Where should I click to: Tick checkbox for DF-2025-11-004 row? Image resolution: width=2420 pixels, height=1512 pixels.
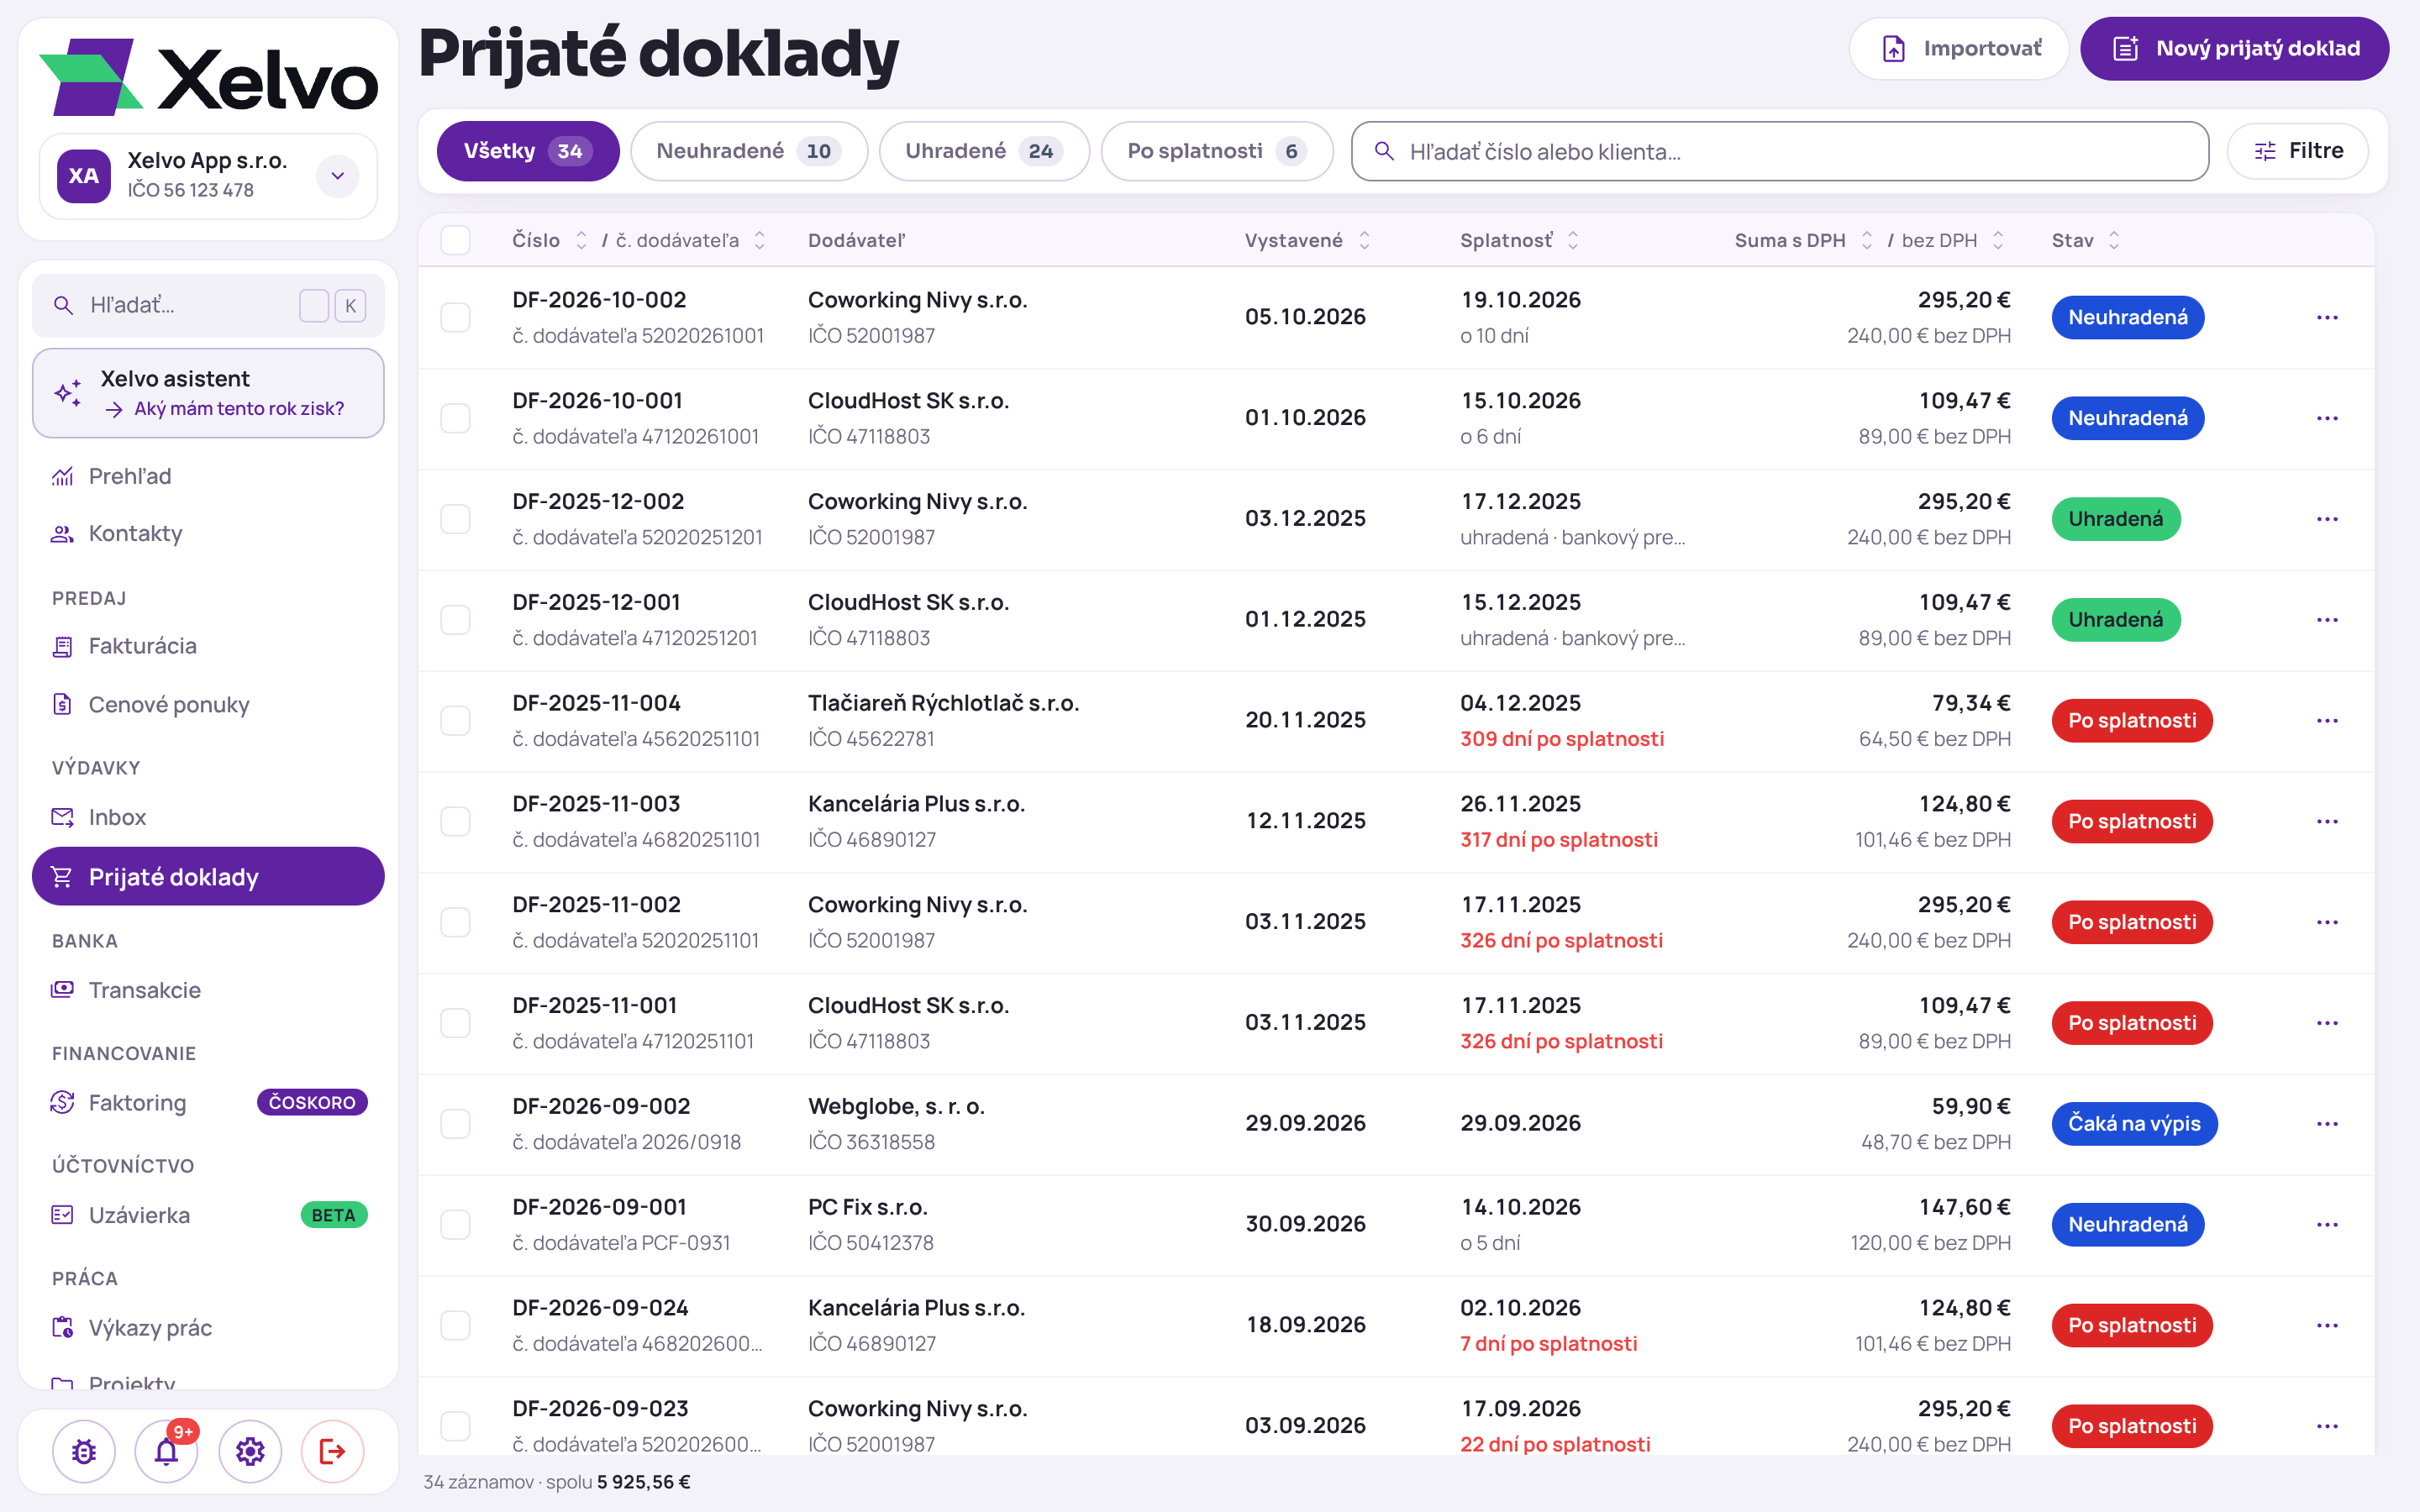(455, 720)
